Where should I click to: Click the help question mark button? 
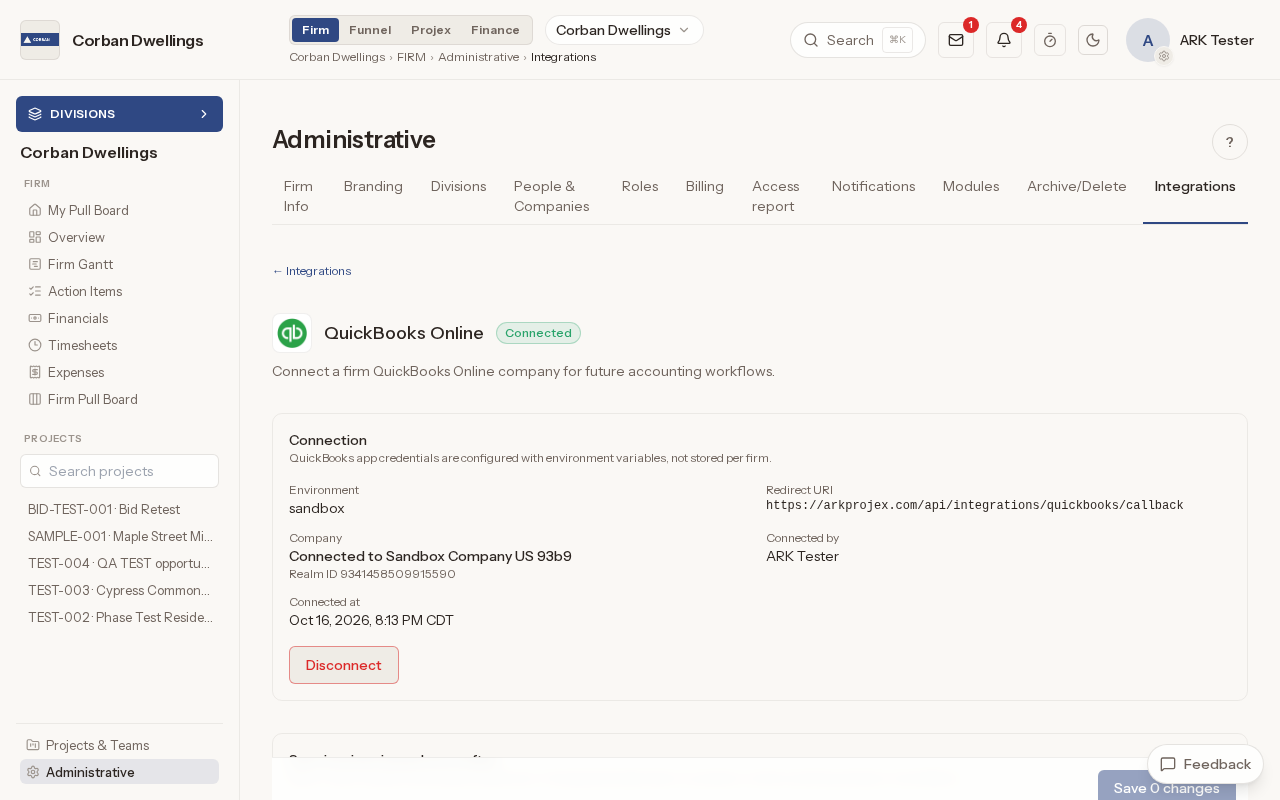1230,142
